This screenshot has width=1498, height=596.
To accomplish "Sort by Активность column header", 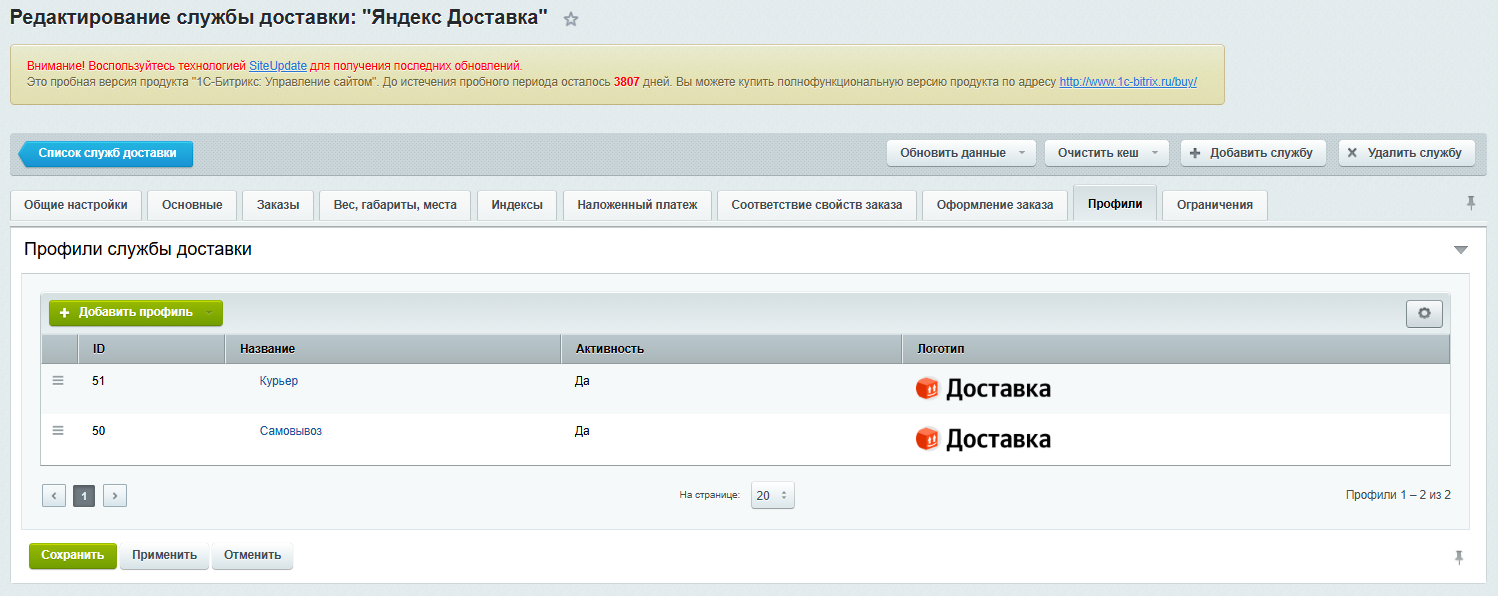I will click(x=731, y=349).
